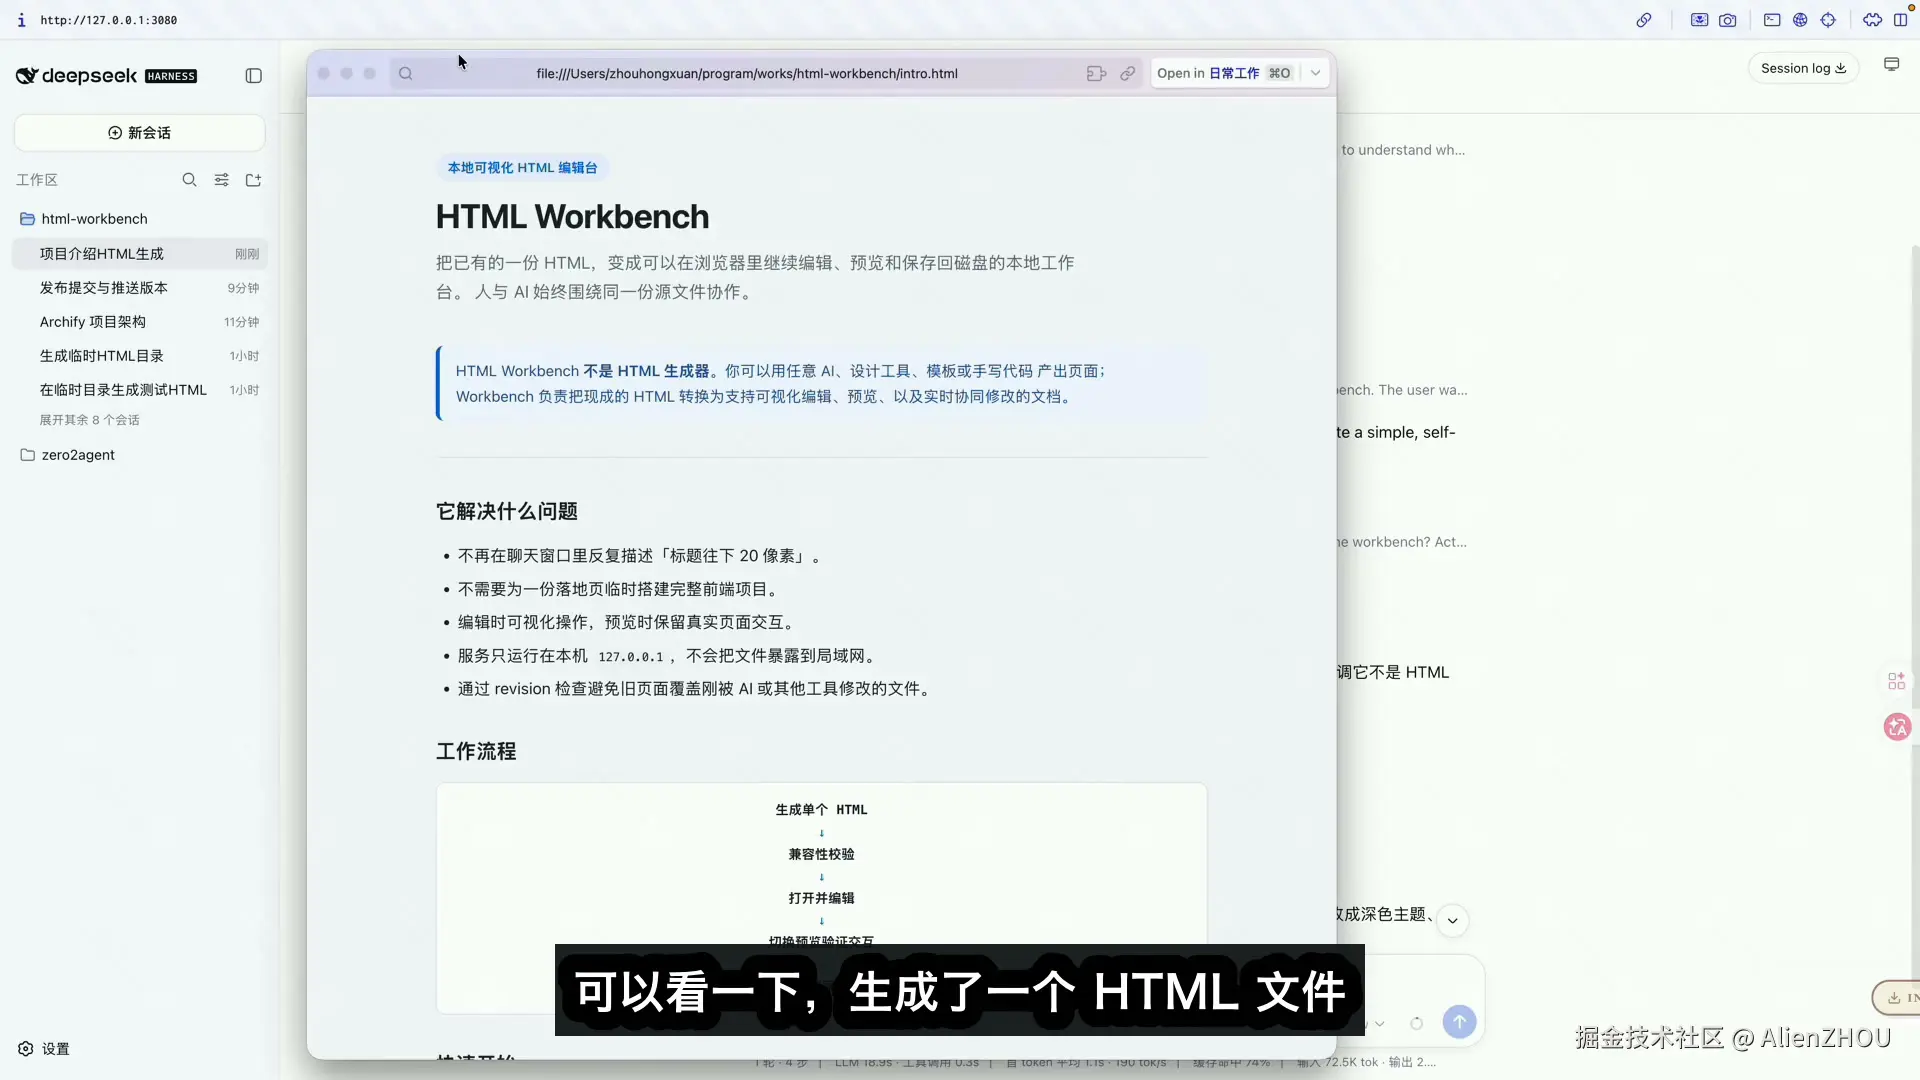Click the 生成单个 HTML workflow step
Viewport: 1920px width, 1080px height.
[822, 810]
